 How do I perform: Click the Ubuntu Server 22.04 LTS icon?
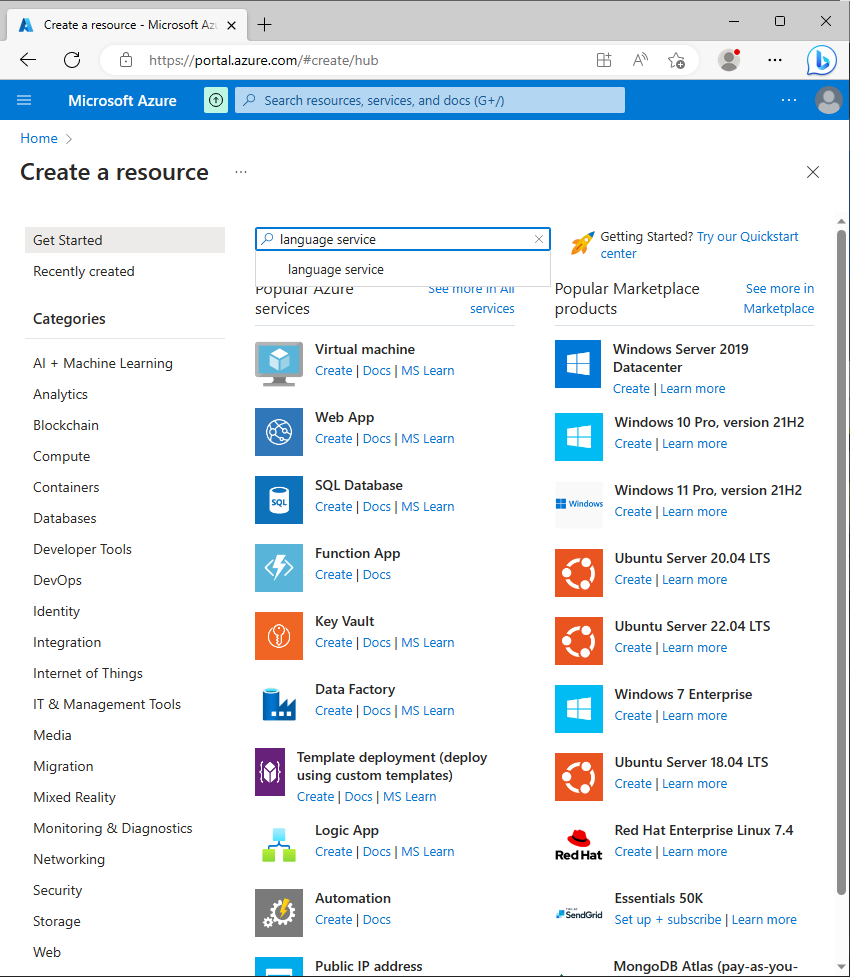coord(579,641)
